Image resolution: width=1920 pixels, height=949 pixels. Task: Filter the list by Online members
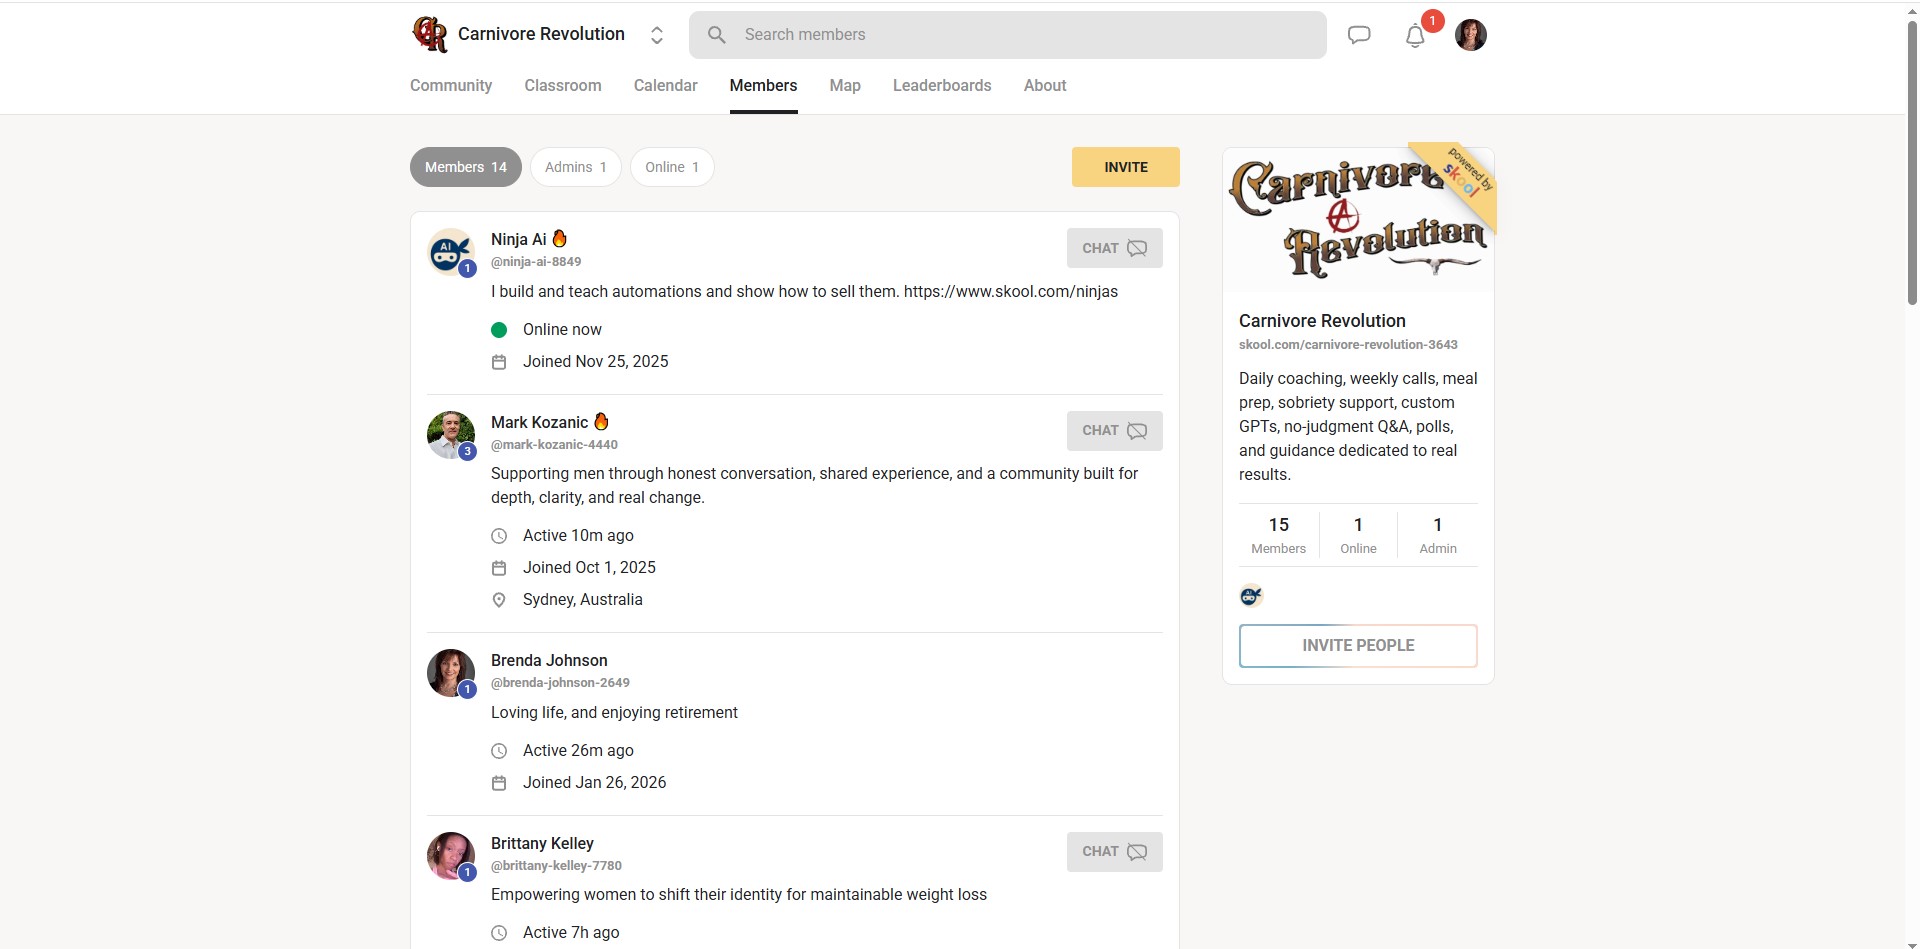tap(671, 167)
